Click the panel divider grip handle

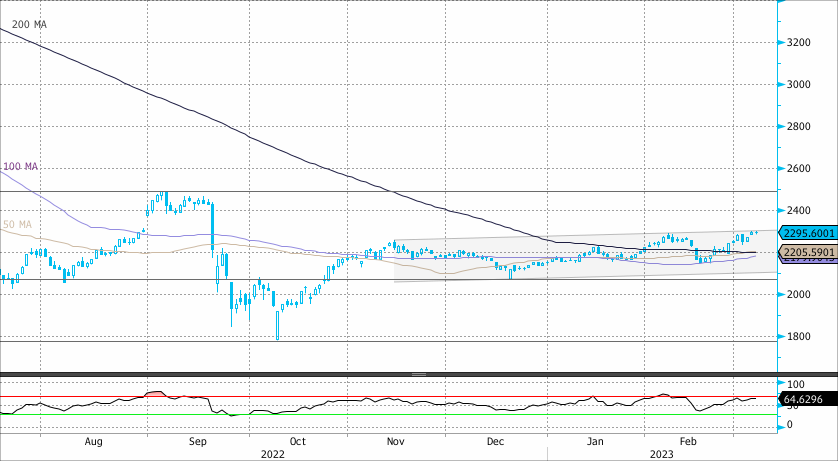[x=419, y=374]
